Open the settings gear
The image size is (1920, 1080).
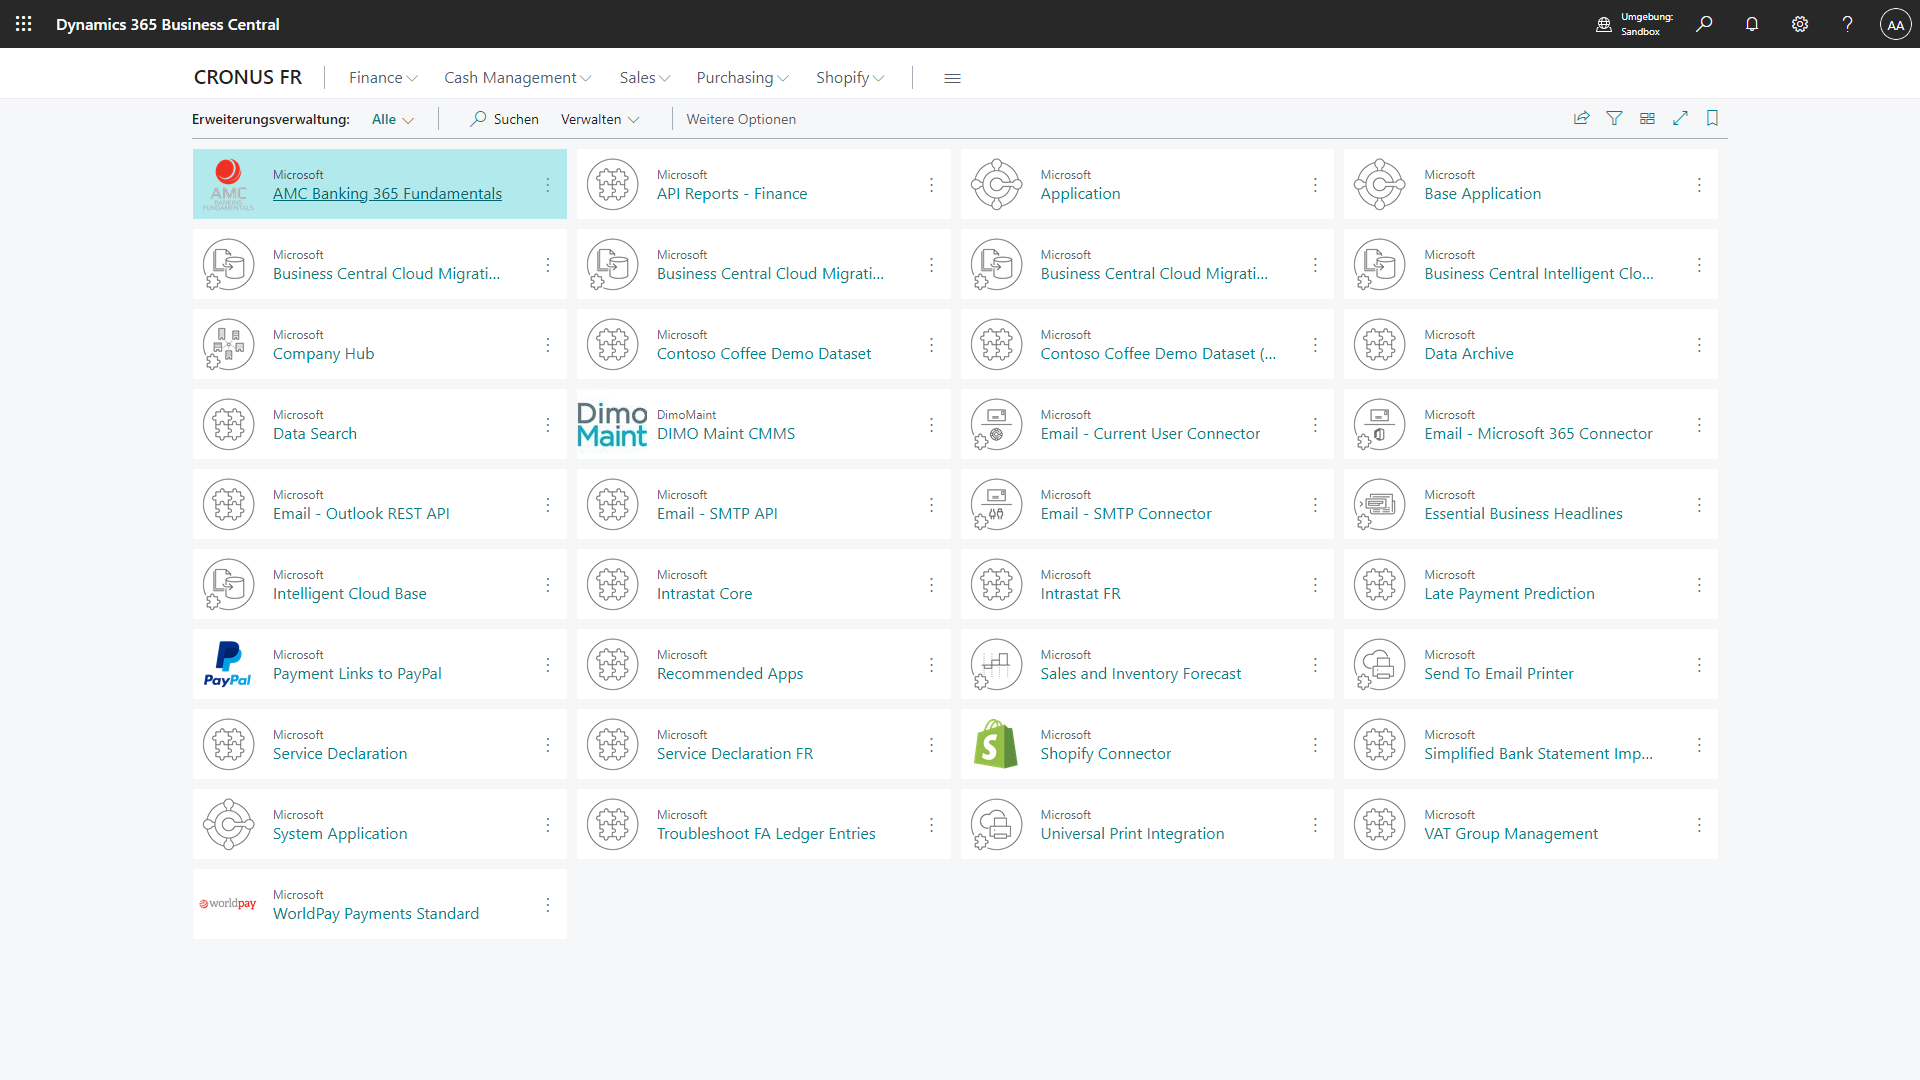coord(1800,24)
